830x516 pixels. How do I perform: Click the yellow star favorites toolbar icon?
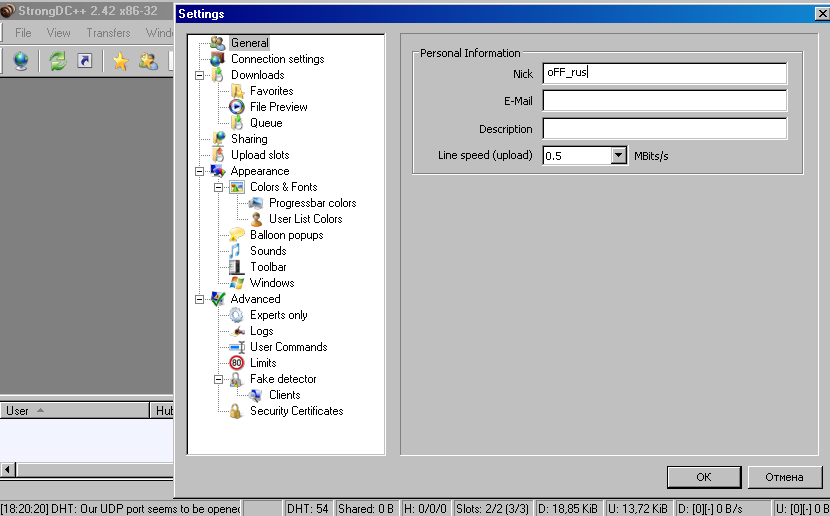pyautogui.click(x=121, y=61)
